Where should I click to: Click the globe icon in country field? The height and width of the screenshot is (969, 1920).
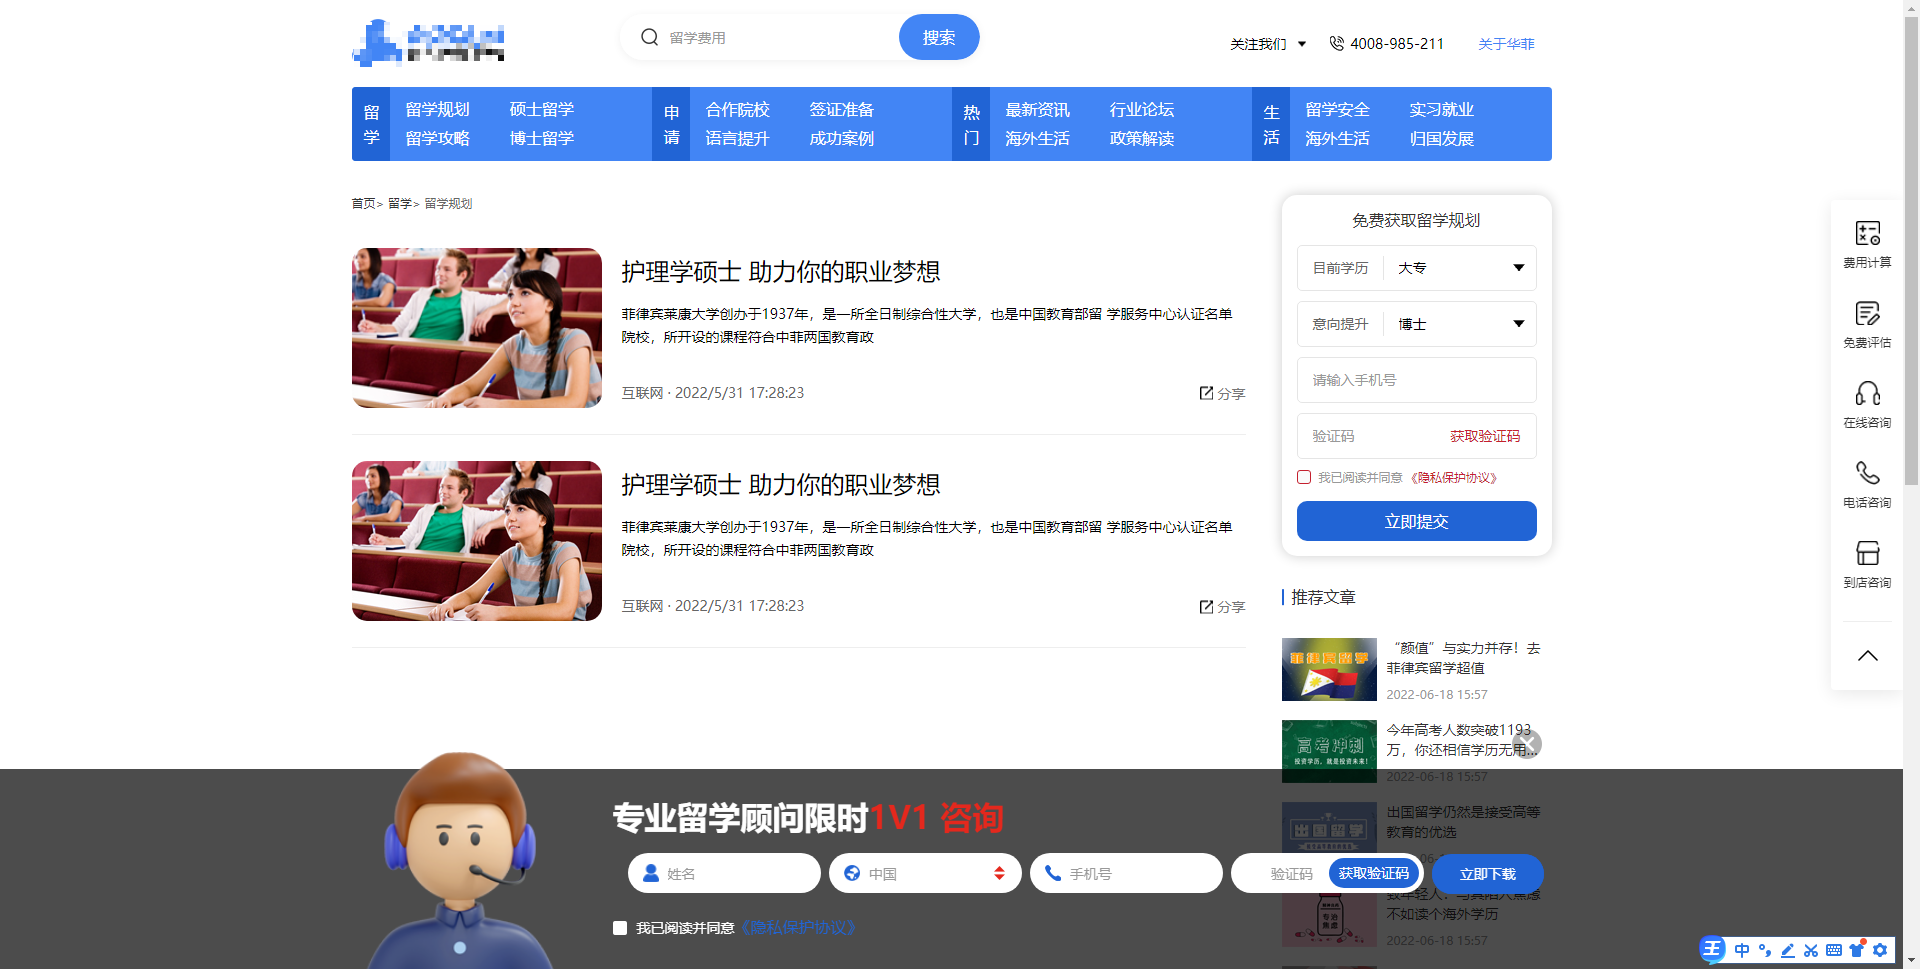click(x=852, y=873)
